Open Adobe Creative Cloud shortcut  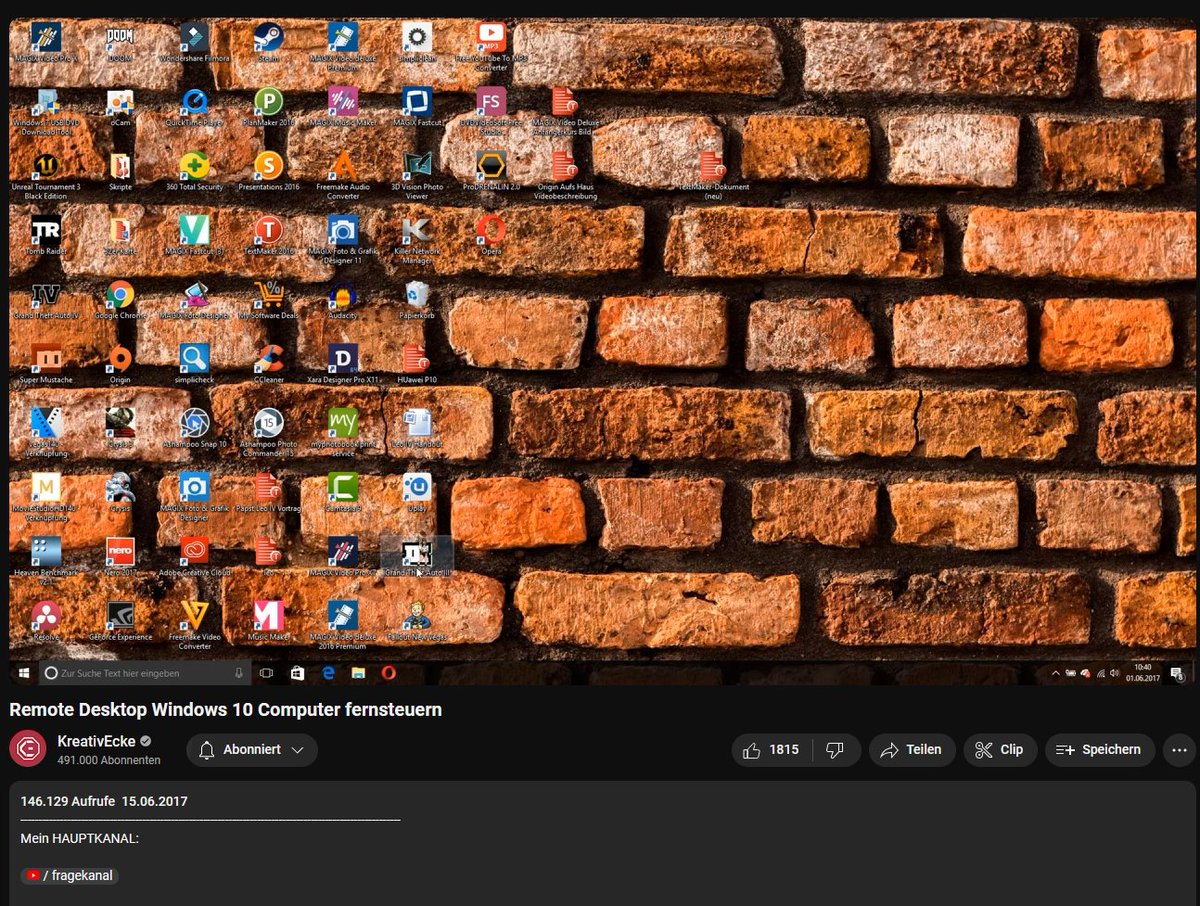(194, 556)
